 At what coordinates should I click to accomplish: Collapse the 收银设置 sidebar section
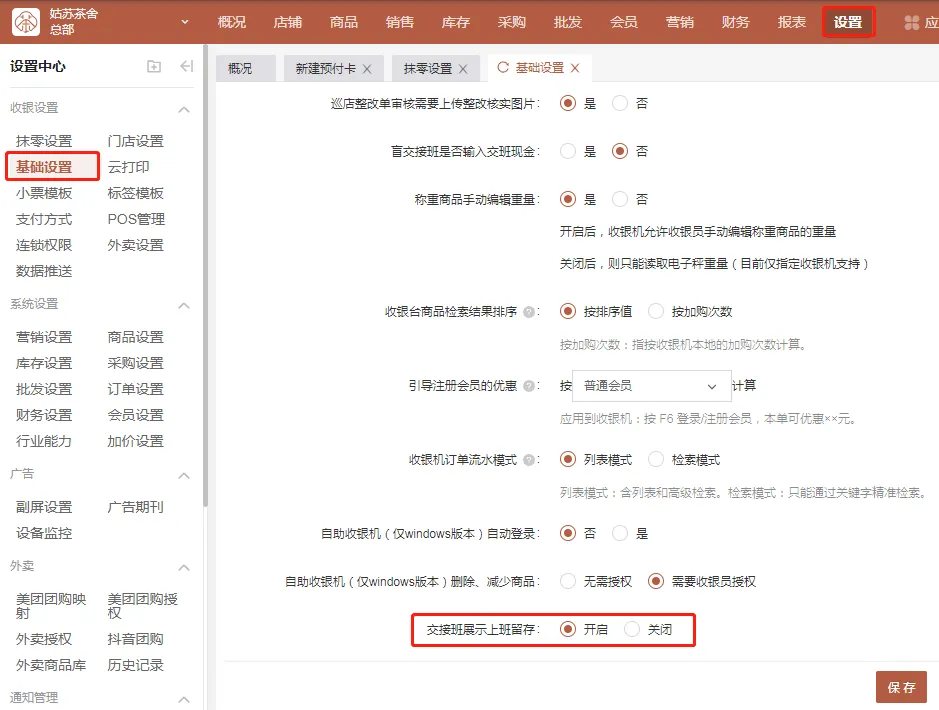pyautogui.click(x=184, y=108)
